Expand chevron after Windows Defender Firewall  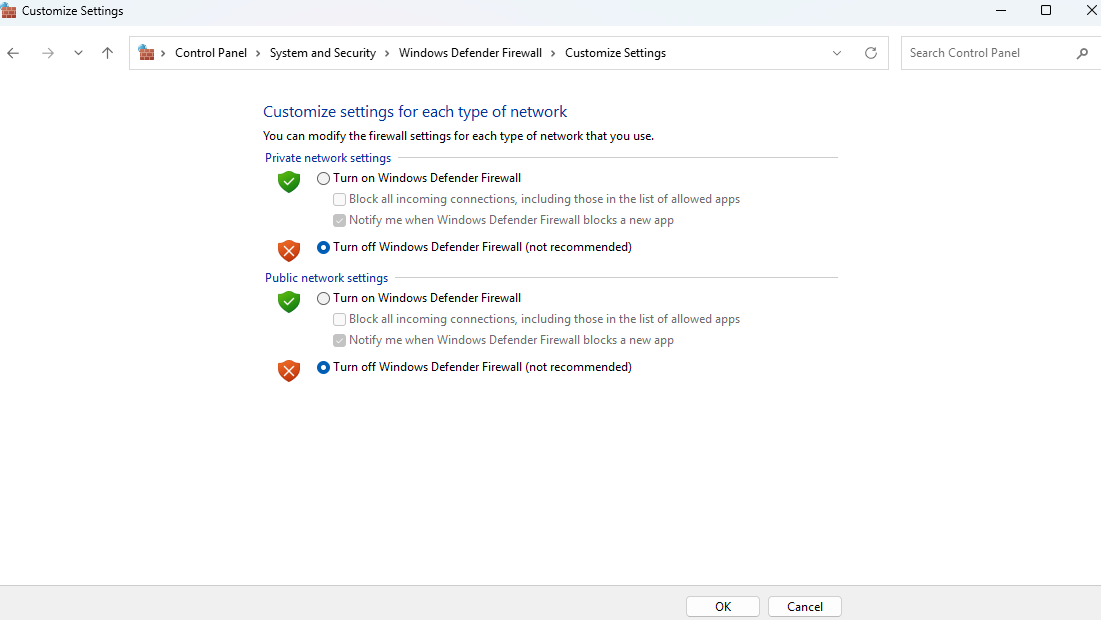(553, 53)
